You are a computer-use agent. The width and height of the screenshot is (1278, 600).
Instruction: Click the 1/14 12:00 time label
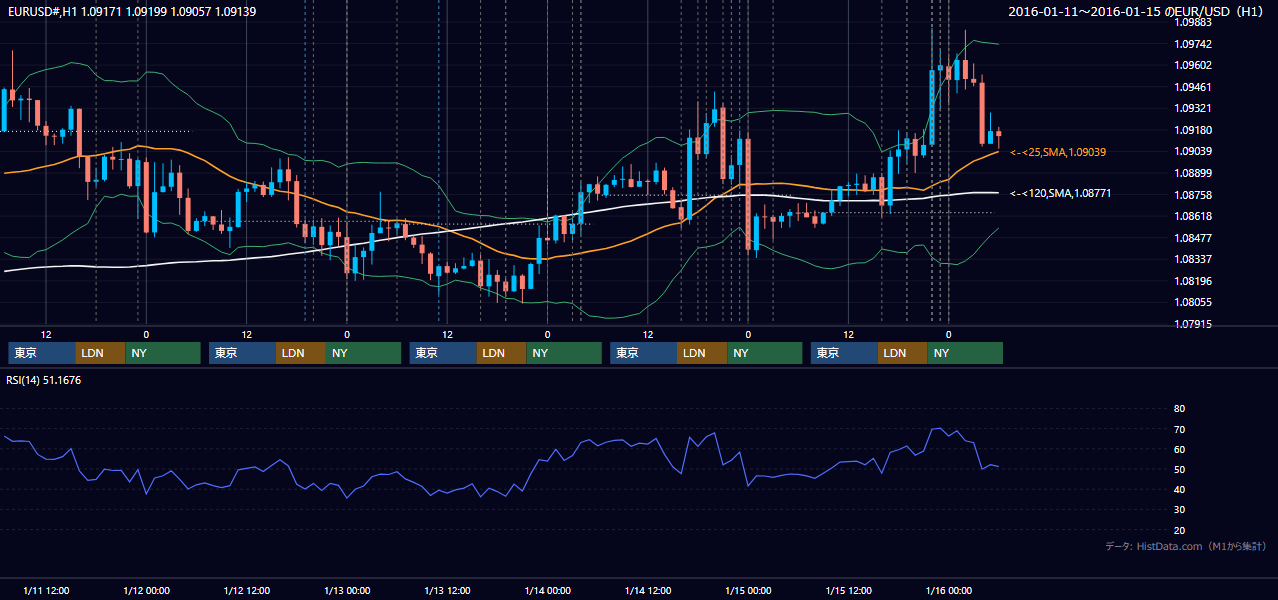coord(648,590)
